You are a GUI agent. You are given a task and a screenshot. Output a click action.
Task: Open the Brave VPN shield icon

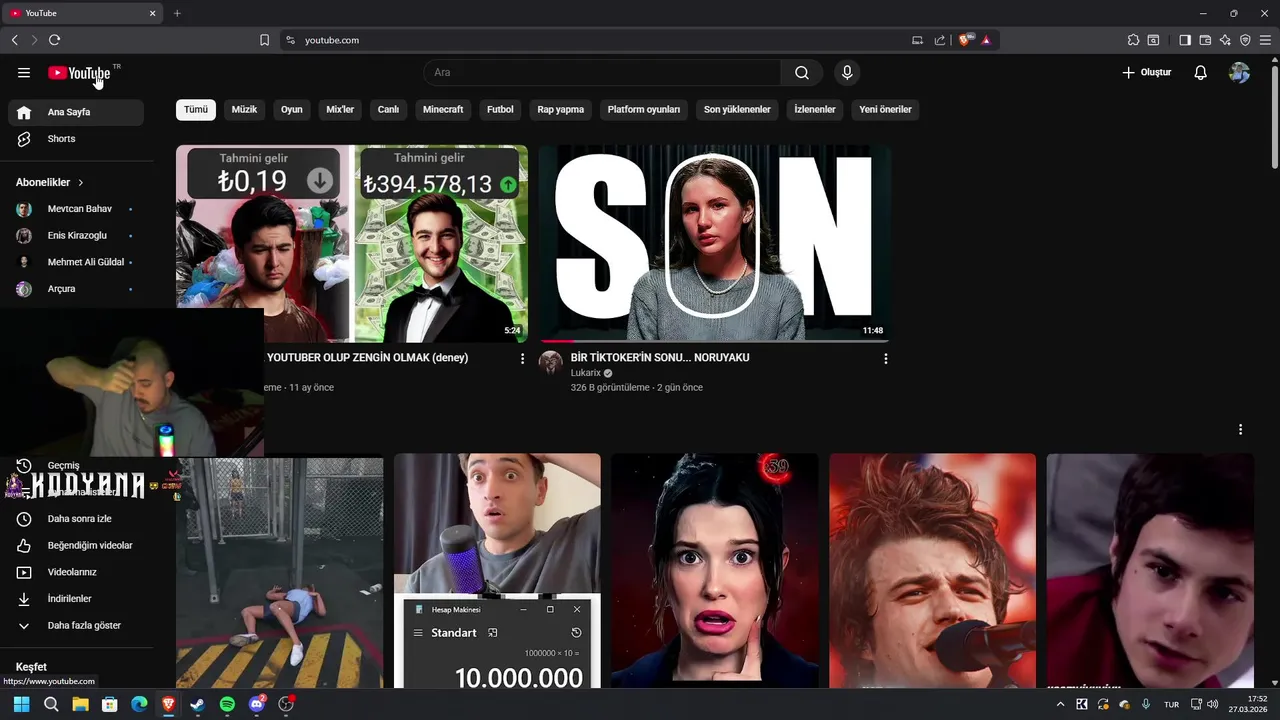(1245, 40)
